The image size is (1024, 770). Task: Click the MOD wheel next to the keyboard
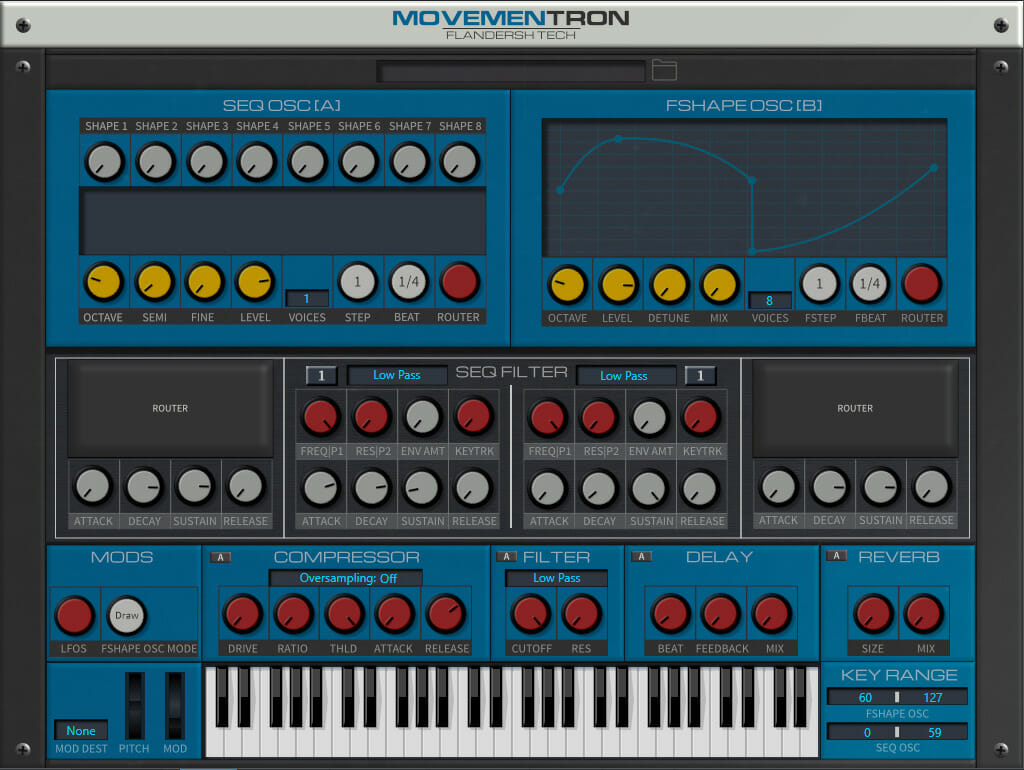tap(172, 707)
